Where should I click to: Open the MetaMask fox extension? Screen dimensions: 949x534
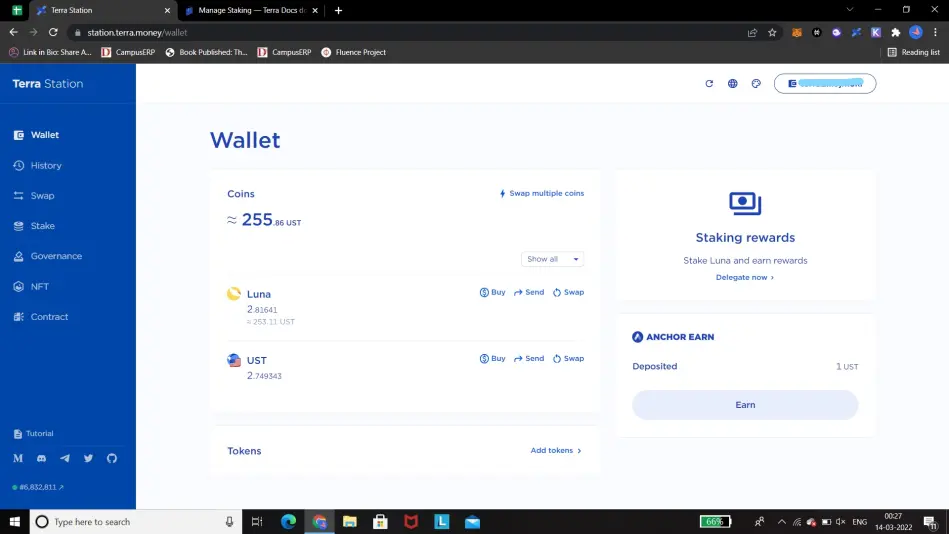[x=796, y=33]
